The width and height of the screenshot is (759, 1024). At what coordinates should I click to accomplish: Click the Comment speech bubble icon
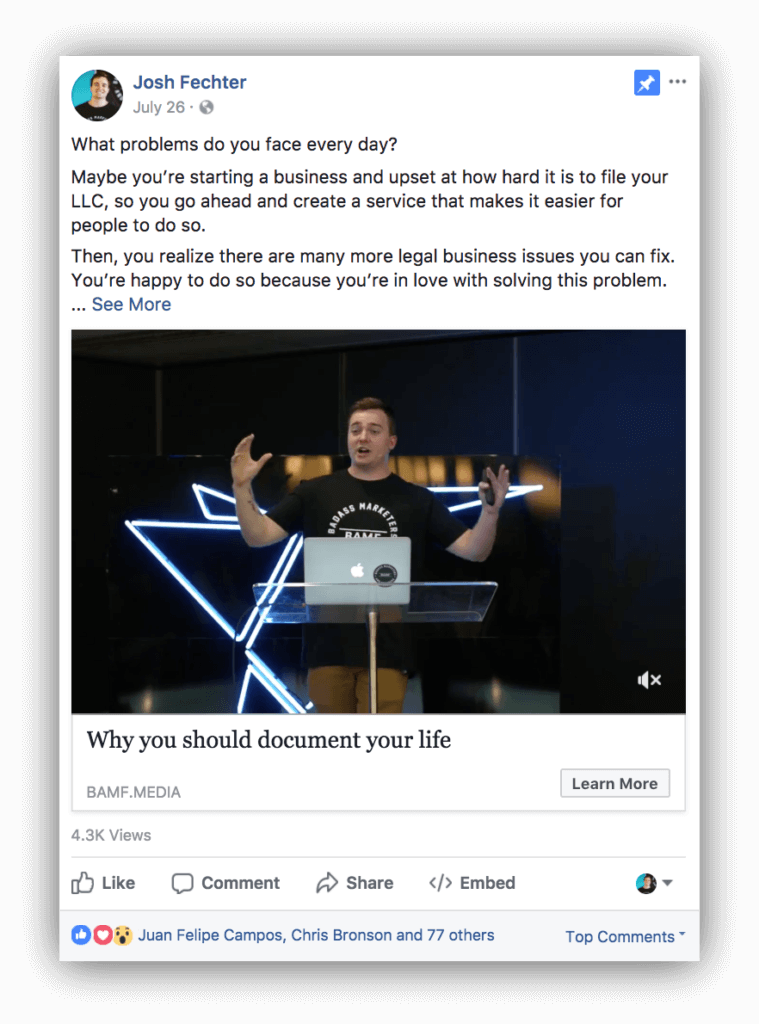(x=182, y=883)
